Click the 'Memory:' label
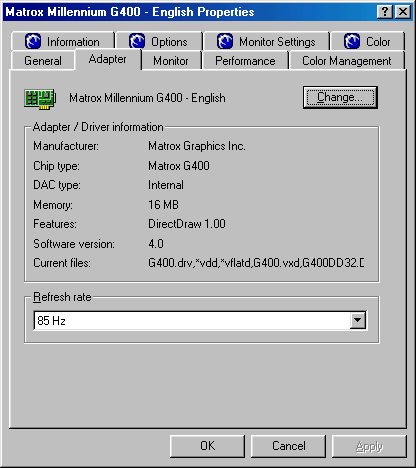The width and height of the screenshot is (416, 468). [53, 205]
